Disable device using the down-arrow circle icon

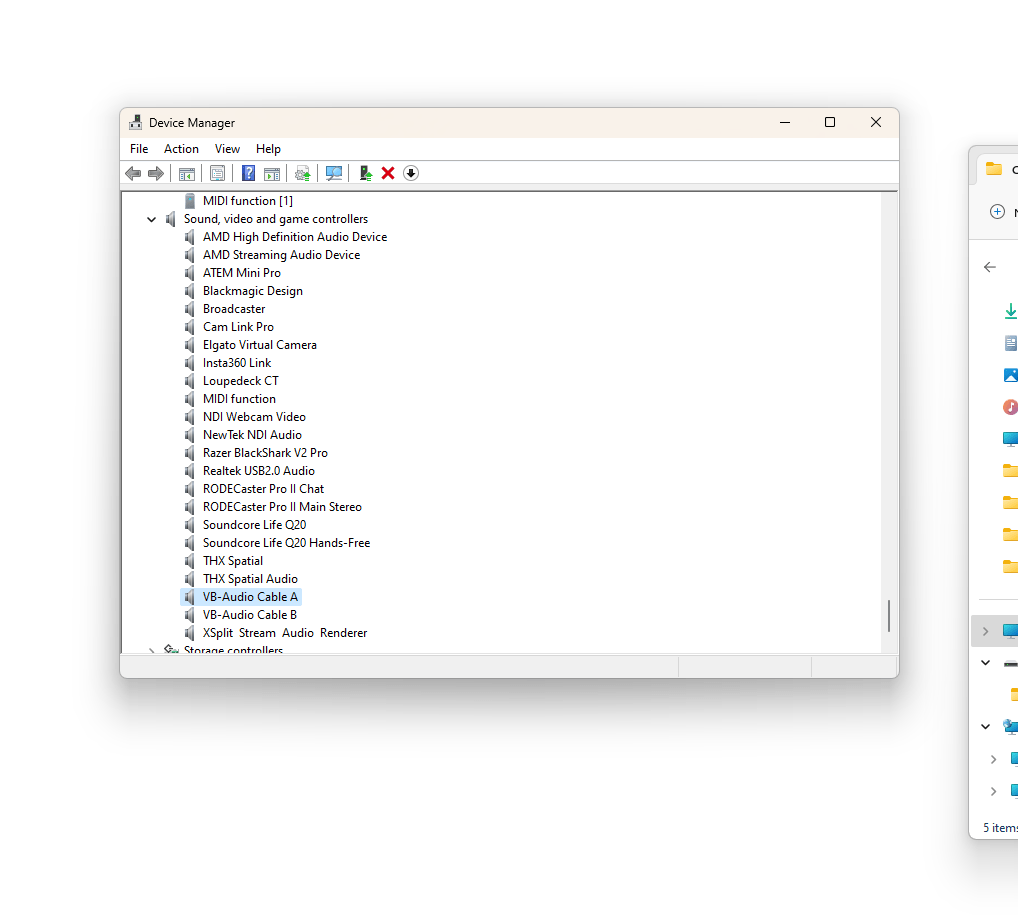coord(411,173)
